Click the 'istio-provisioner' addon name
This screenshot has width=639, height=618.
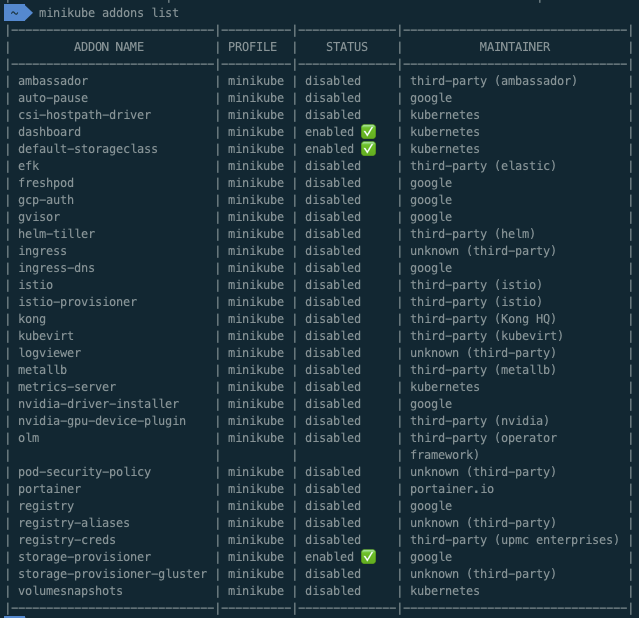point(77,302)
